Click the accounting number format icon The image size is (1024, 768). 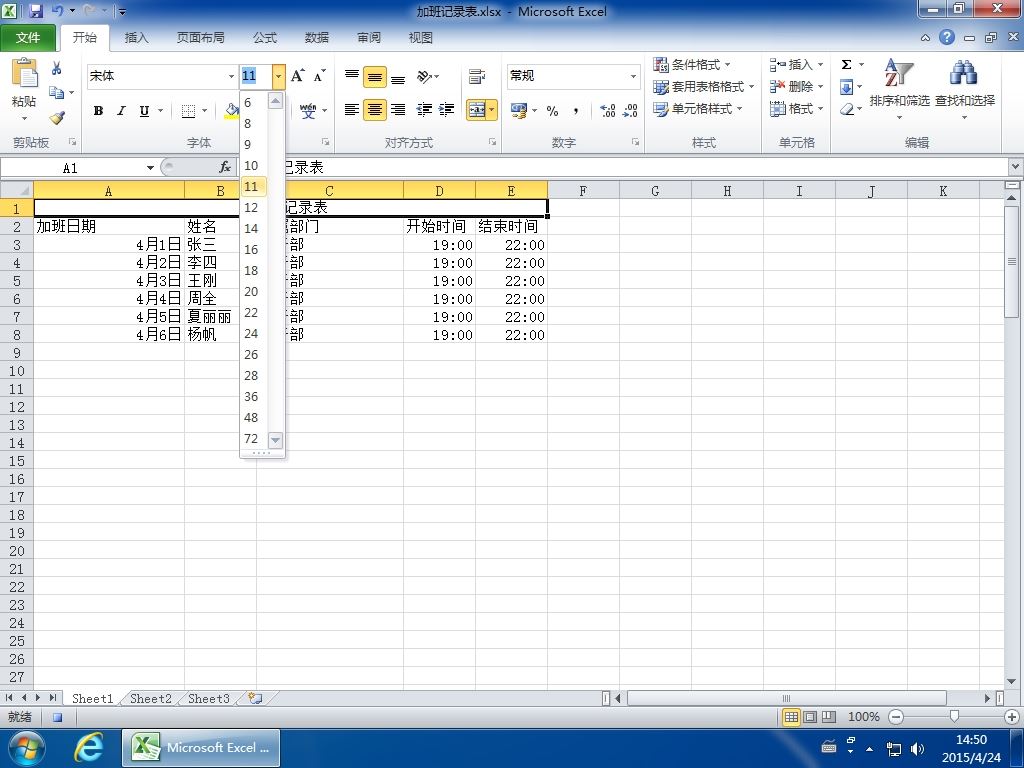click(519, 110)
